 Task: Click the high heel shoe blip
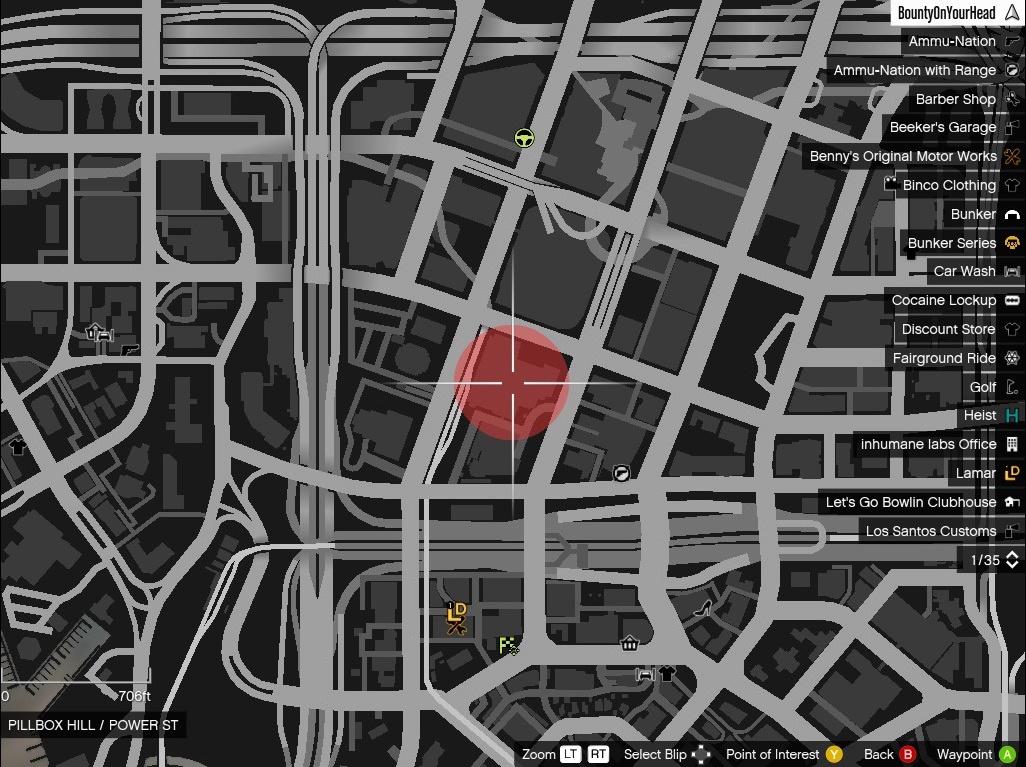click(702, 606)
